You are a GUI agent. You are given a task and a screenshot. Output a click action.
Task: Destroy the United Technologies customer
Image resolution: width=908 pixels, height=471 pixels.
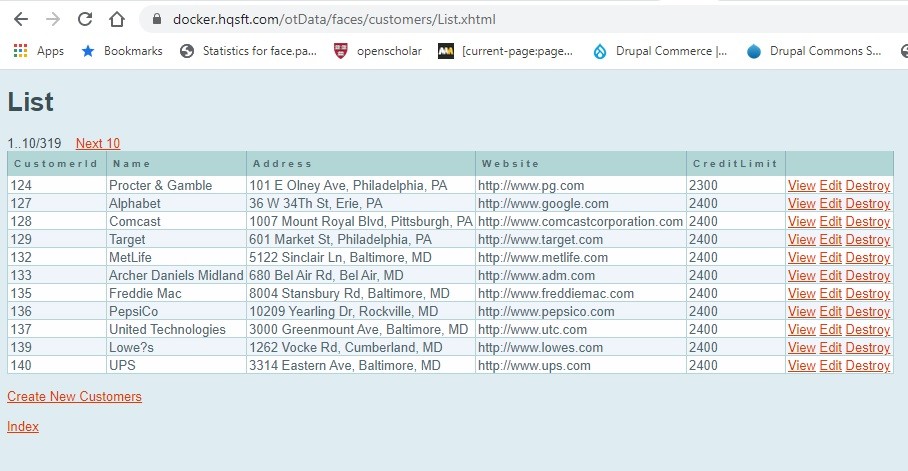click(867, 329)
